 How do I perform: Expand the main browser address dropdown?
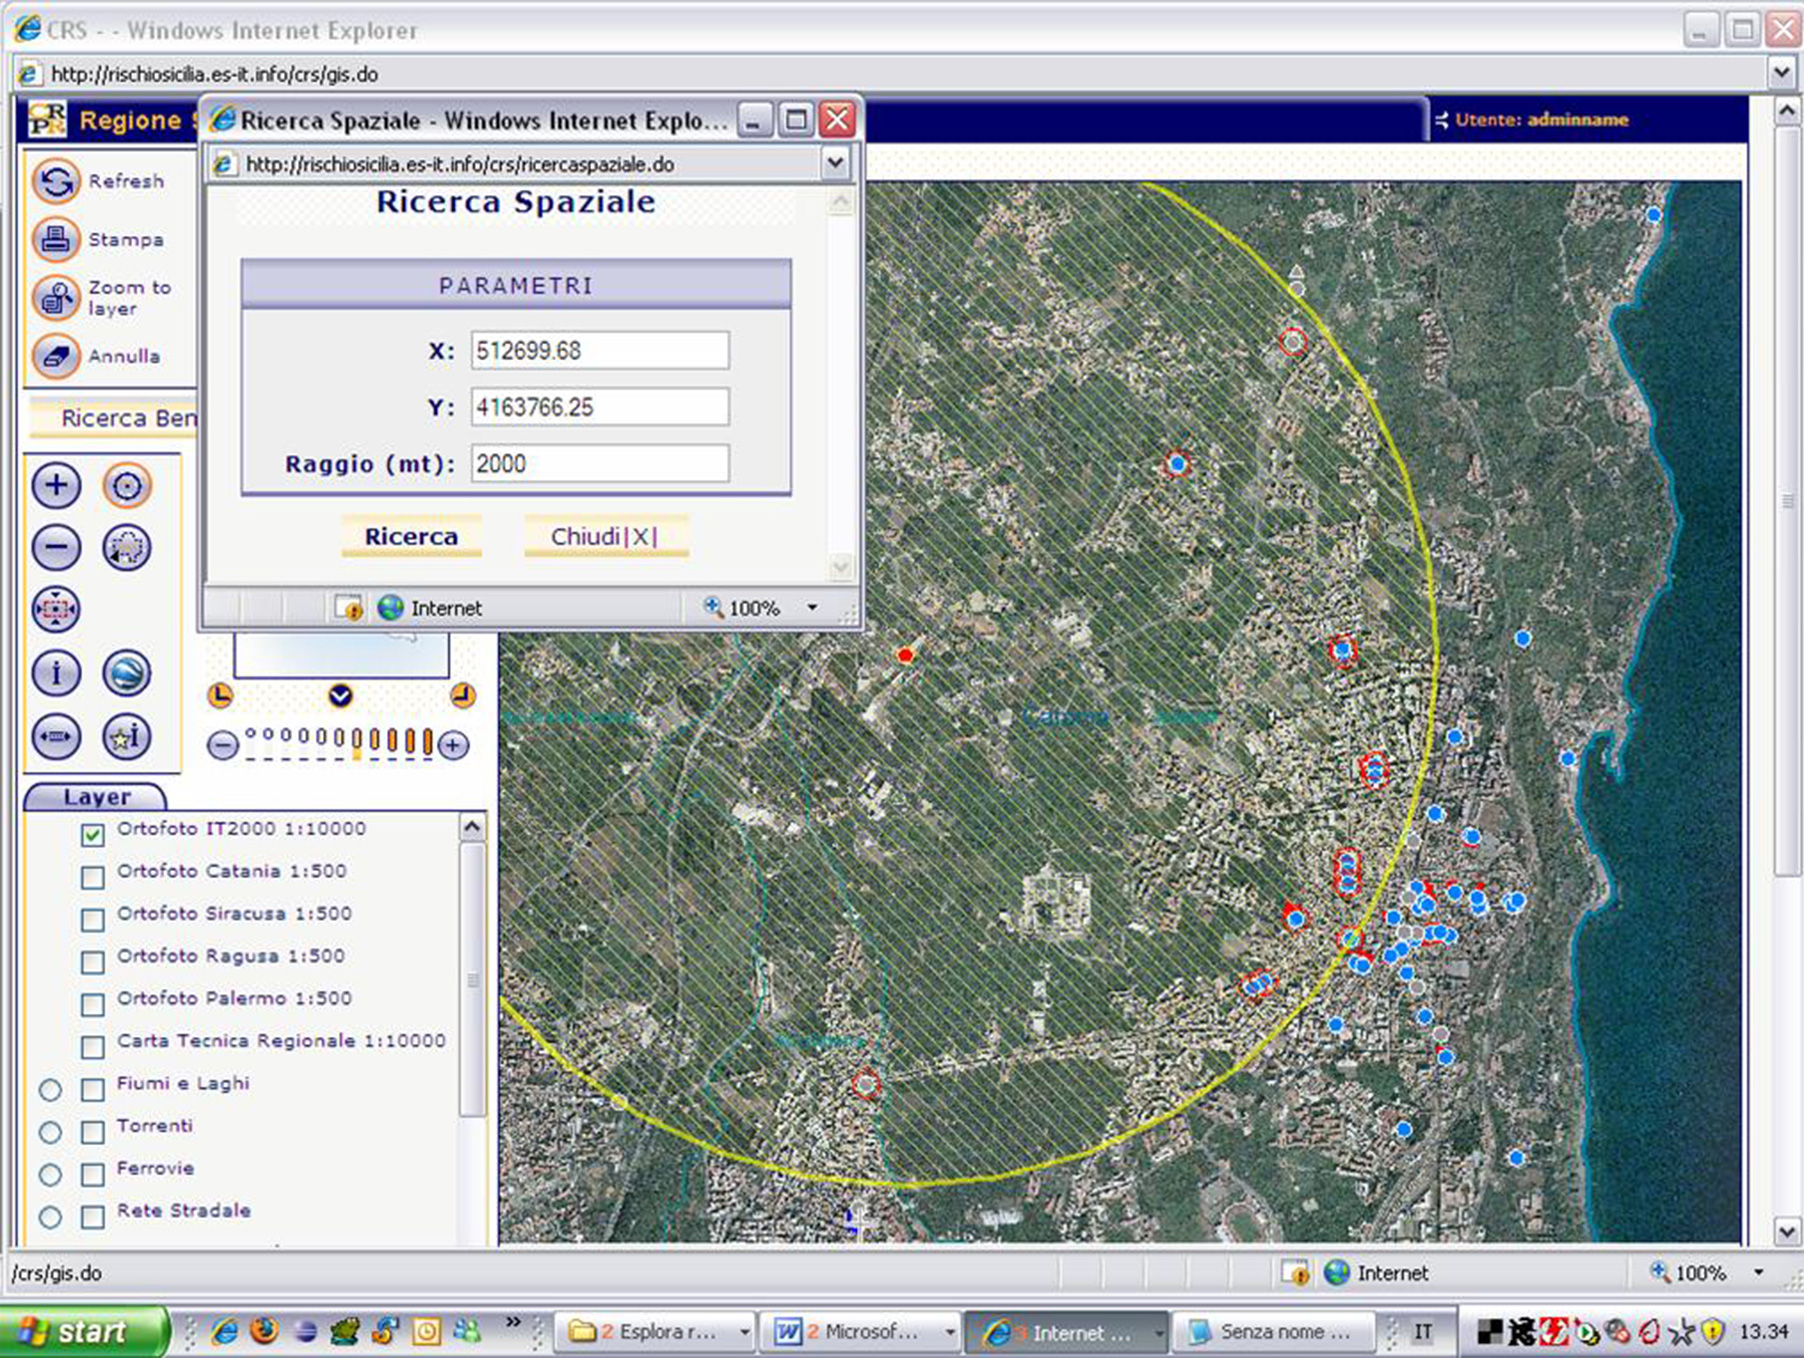[1781, 73]
